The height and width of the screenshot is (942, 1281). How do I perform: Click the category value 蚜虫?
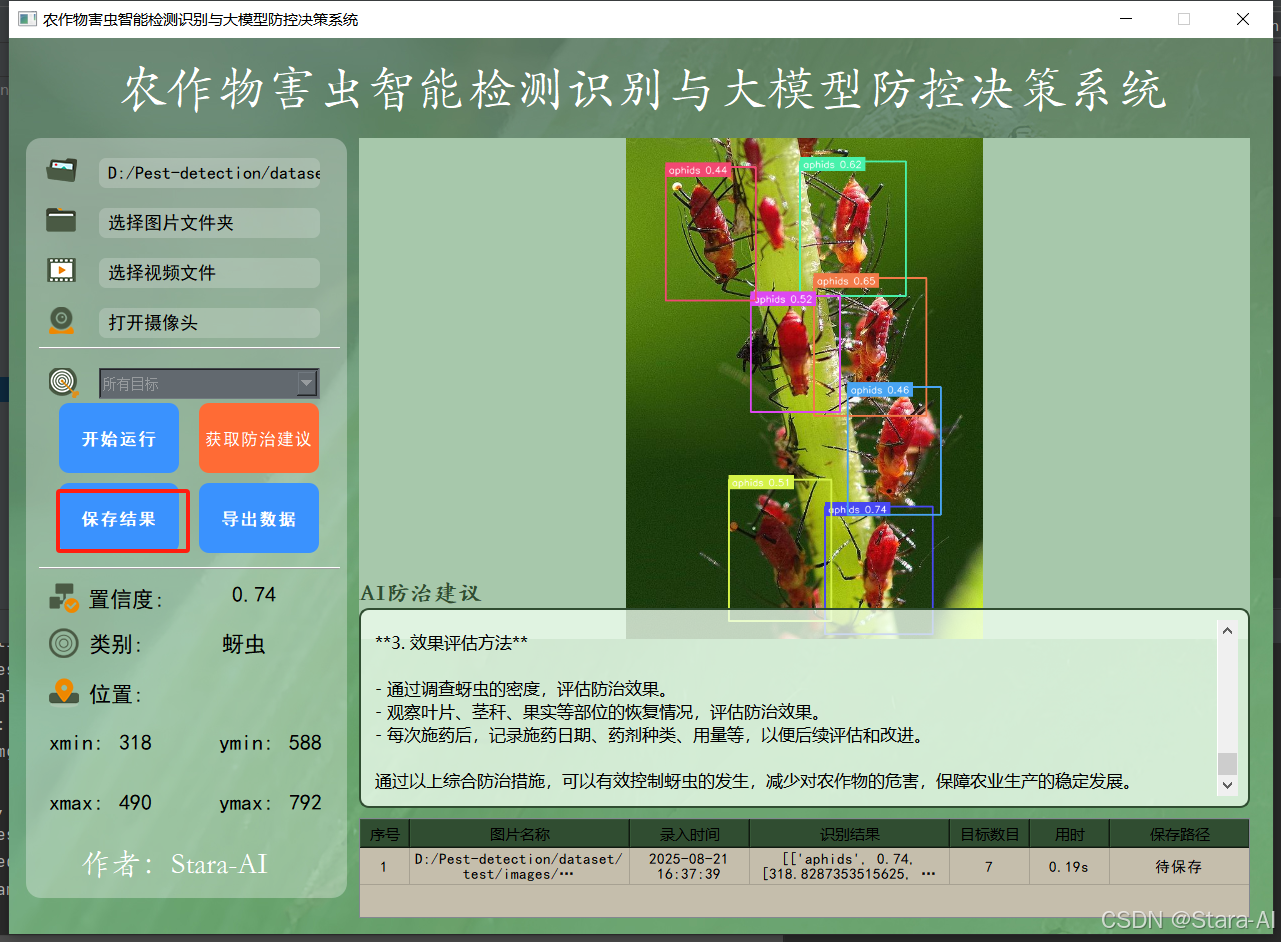click(244, 645)
